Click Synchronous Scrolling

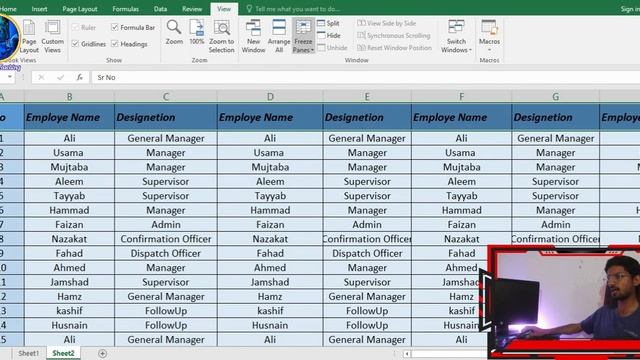point(394,36)
